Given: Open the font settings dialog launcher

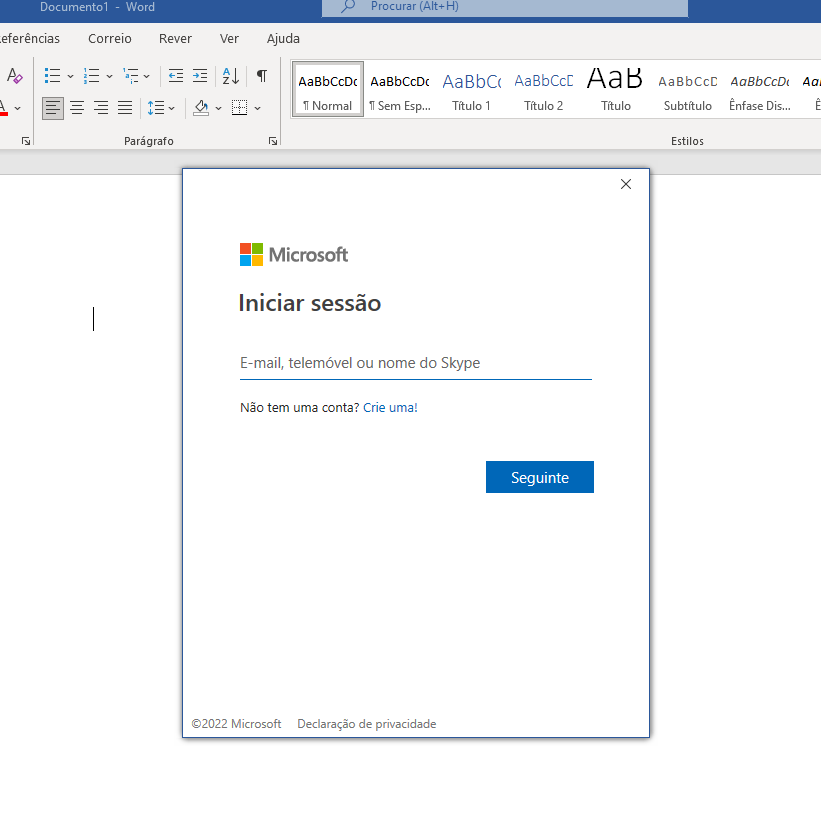Looking at the screenshot, I should click(26, 141).
